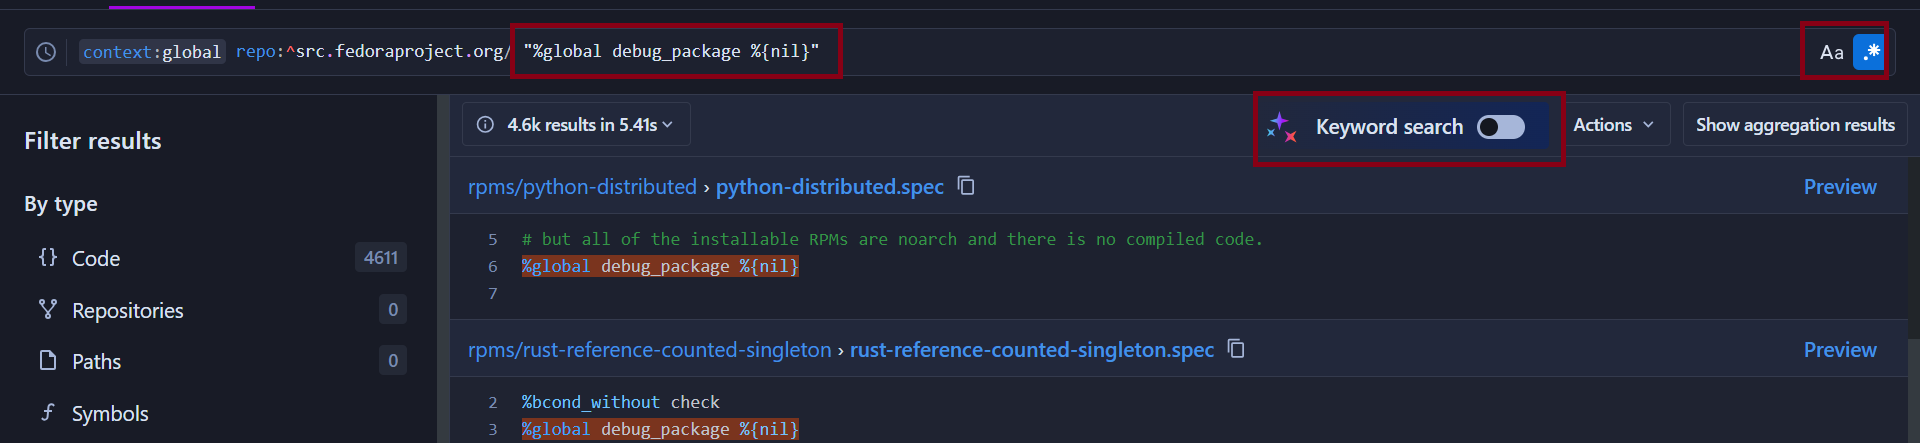Screen dimensions: 1920x443
Task: Click the info icon beside results count
Action: click(x=486, y=125)
